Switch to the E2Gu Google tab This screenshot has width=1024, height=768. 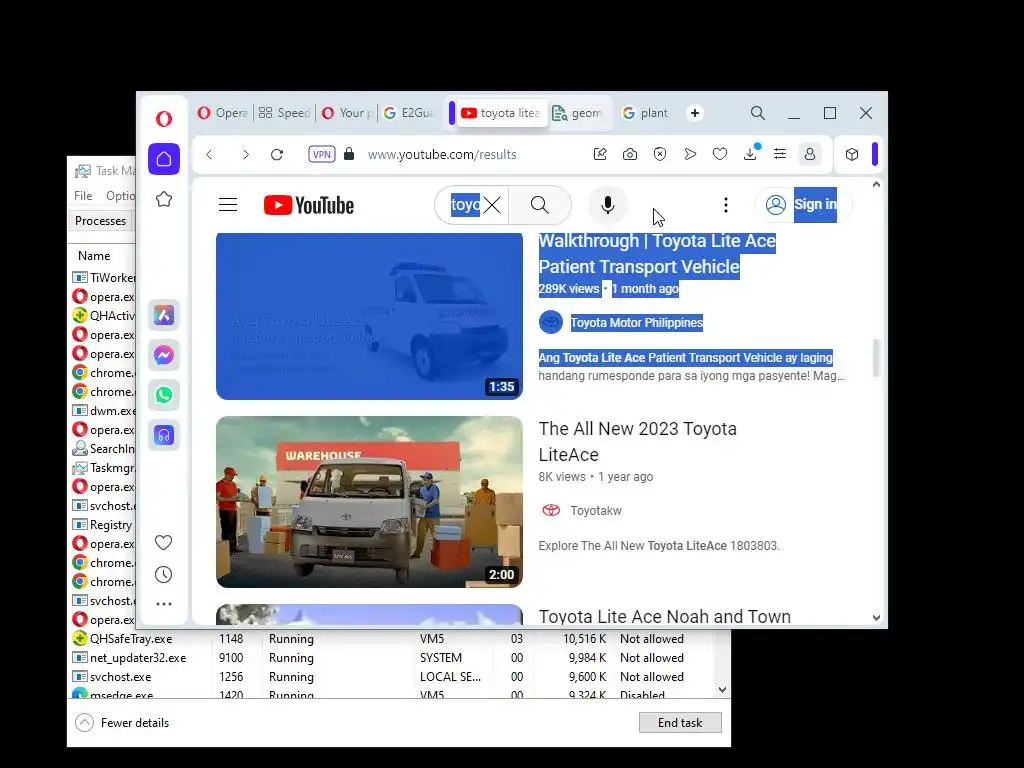click(408, 113)
